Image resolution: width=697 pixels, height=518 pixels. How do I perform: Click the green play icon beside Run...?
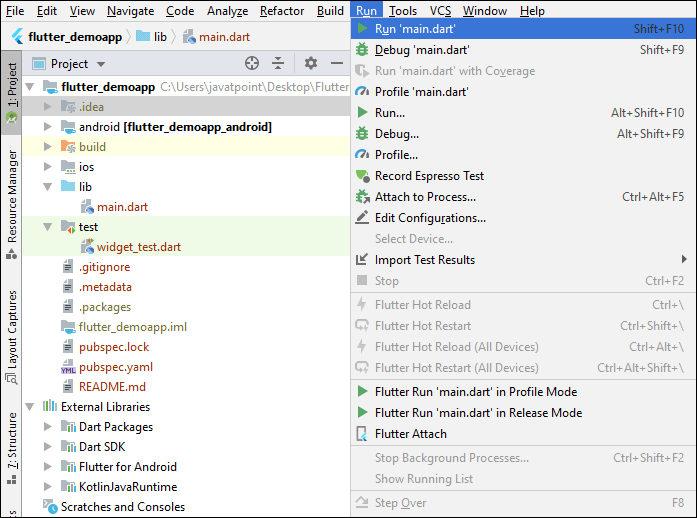pos(362,112)
